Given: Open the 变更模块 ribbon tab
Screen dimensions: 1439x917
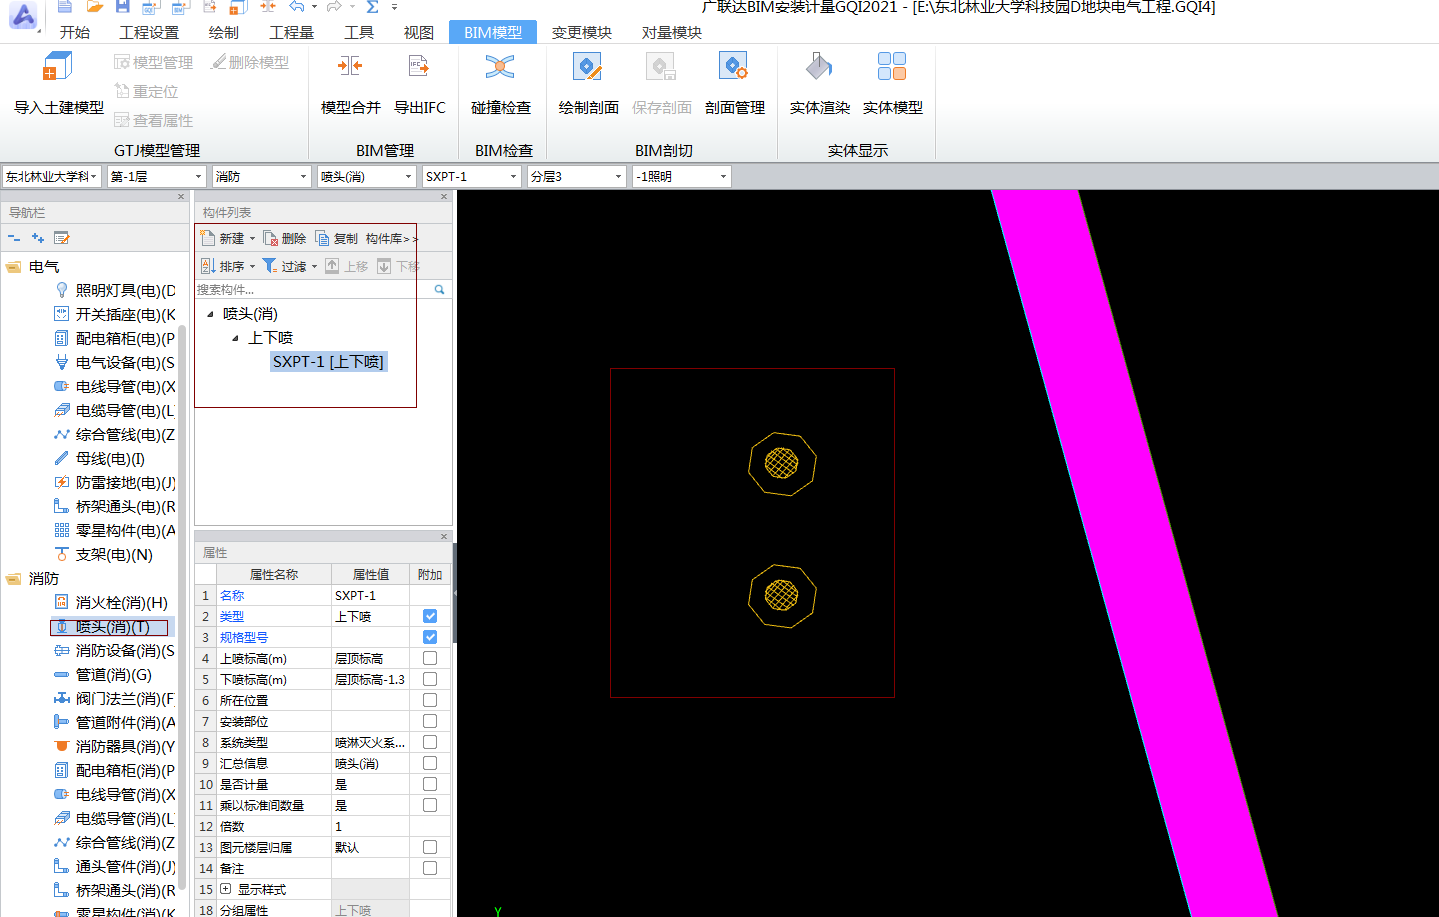Looking at the screenshot, I should [582, 32].
